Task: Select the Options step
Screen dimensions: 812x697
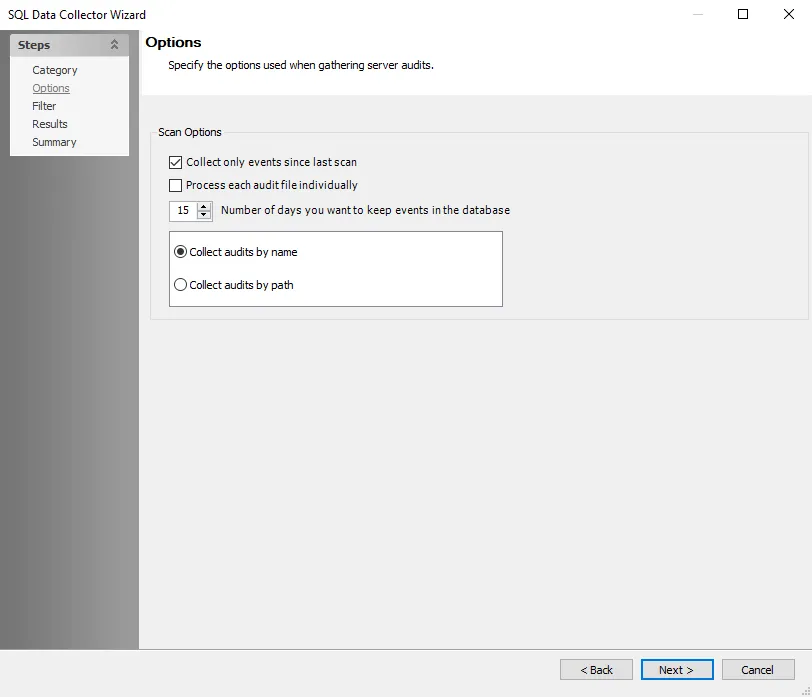Action: (x=51, y=88)
